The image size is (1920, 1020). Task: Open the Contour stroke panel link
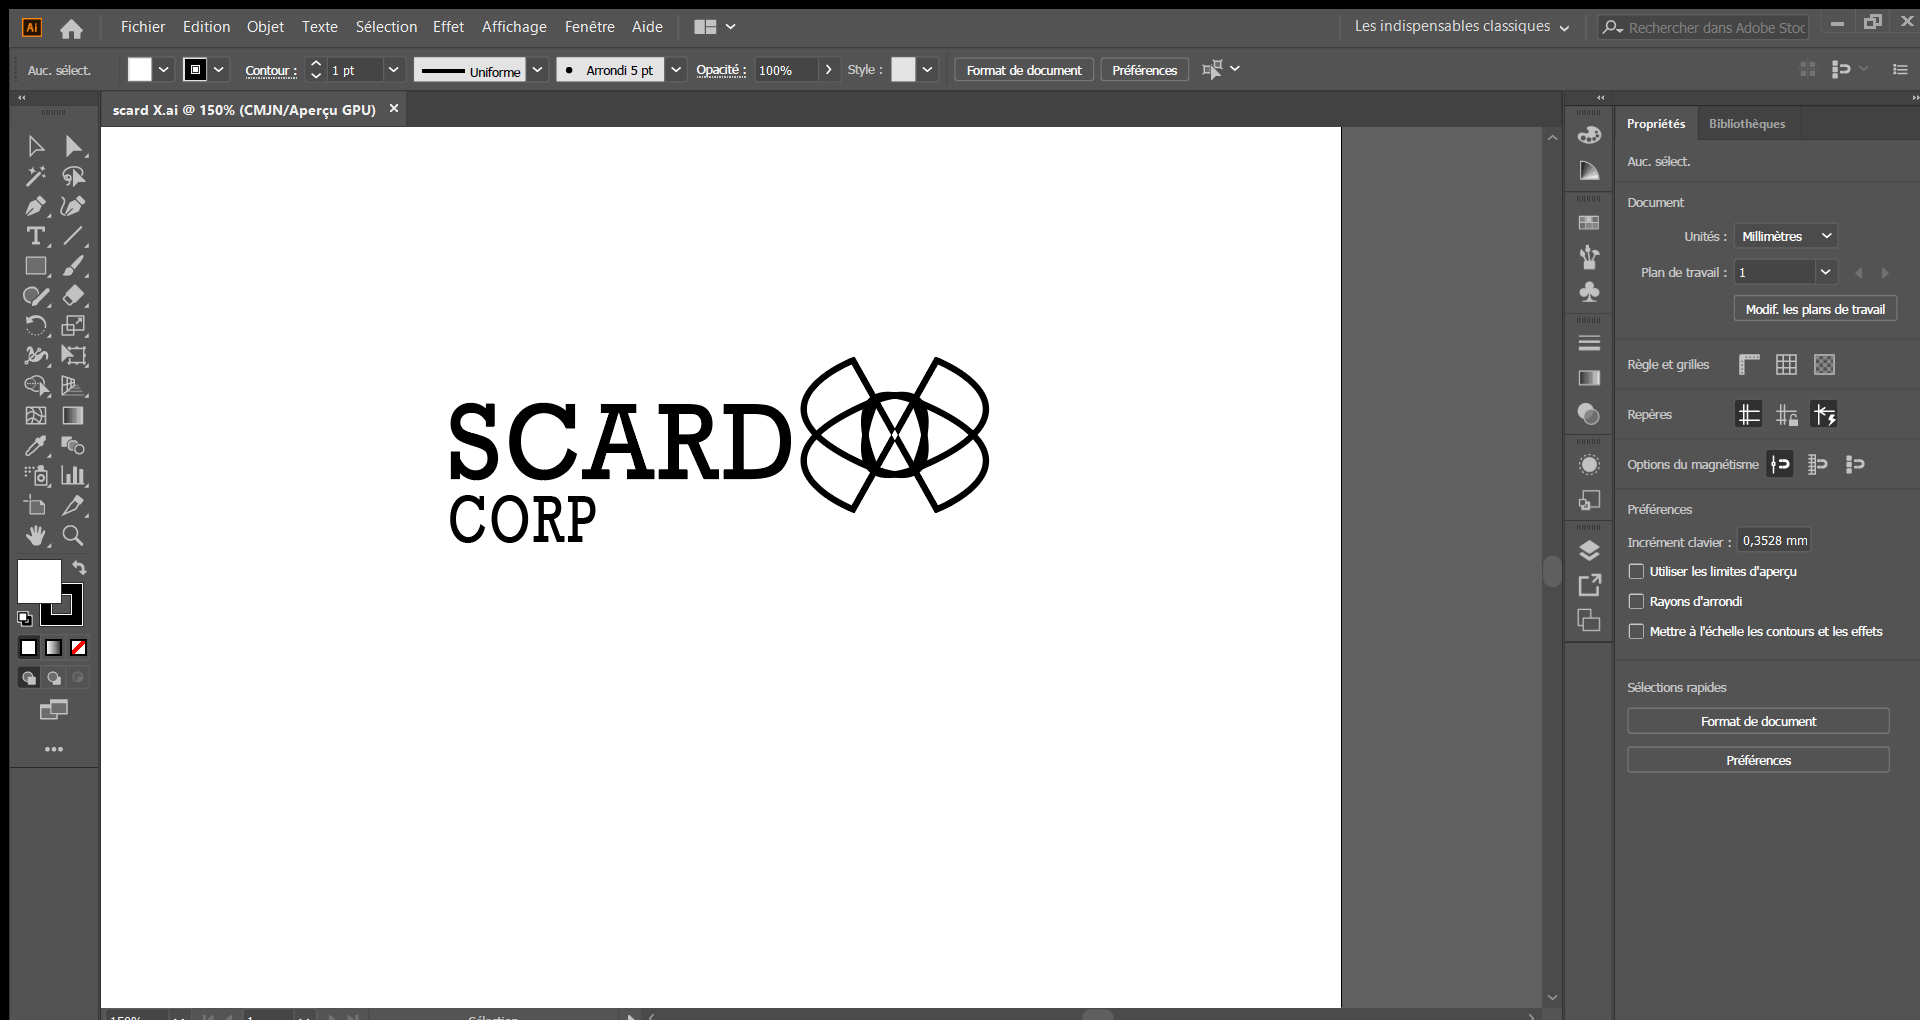(x=270, y=70)
